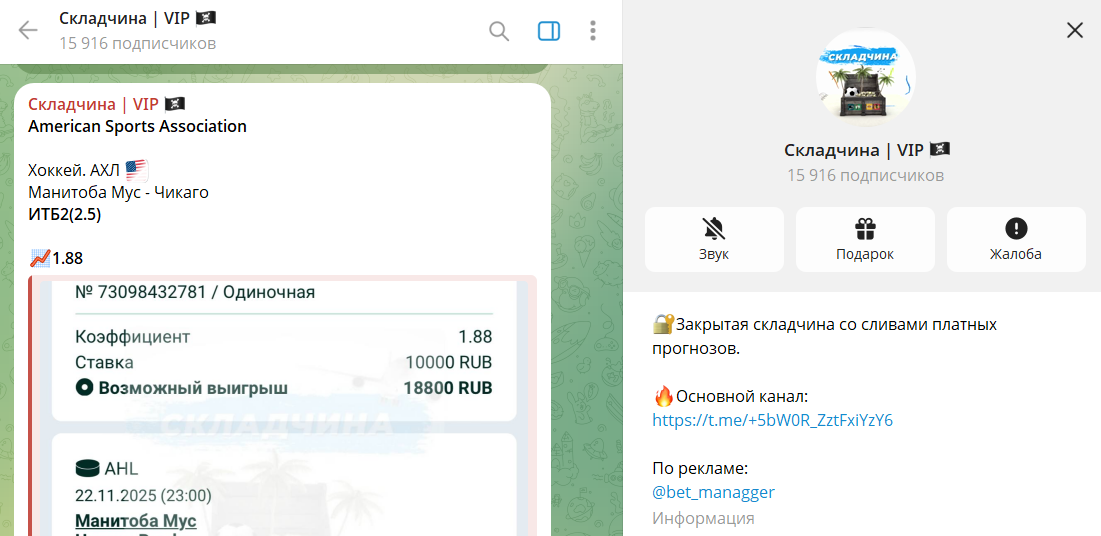Toggle the right sidebar panel icon

[549, 31]
